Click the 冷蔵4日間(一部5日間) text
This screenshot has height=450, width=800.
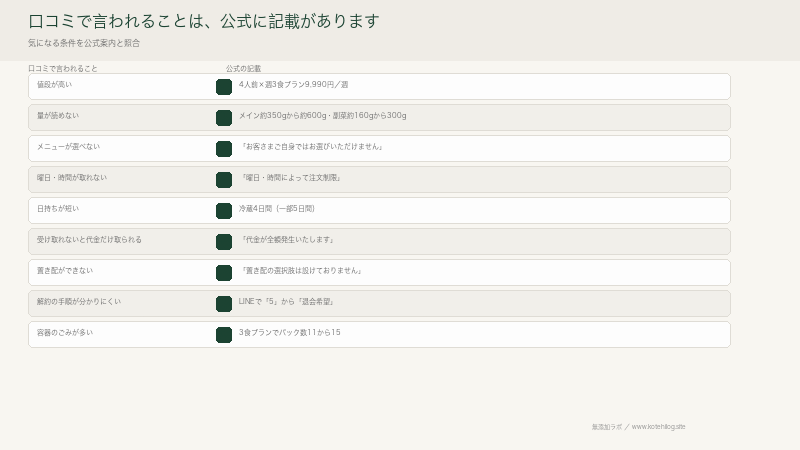tap(277, 209)
